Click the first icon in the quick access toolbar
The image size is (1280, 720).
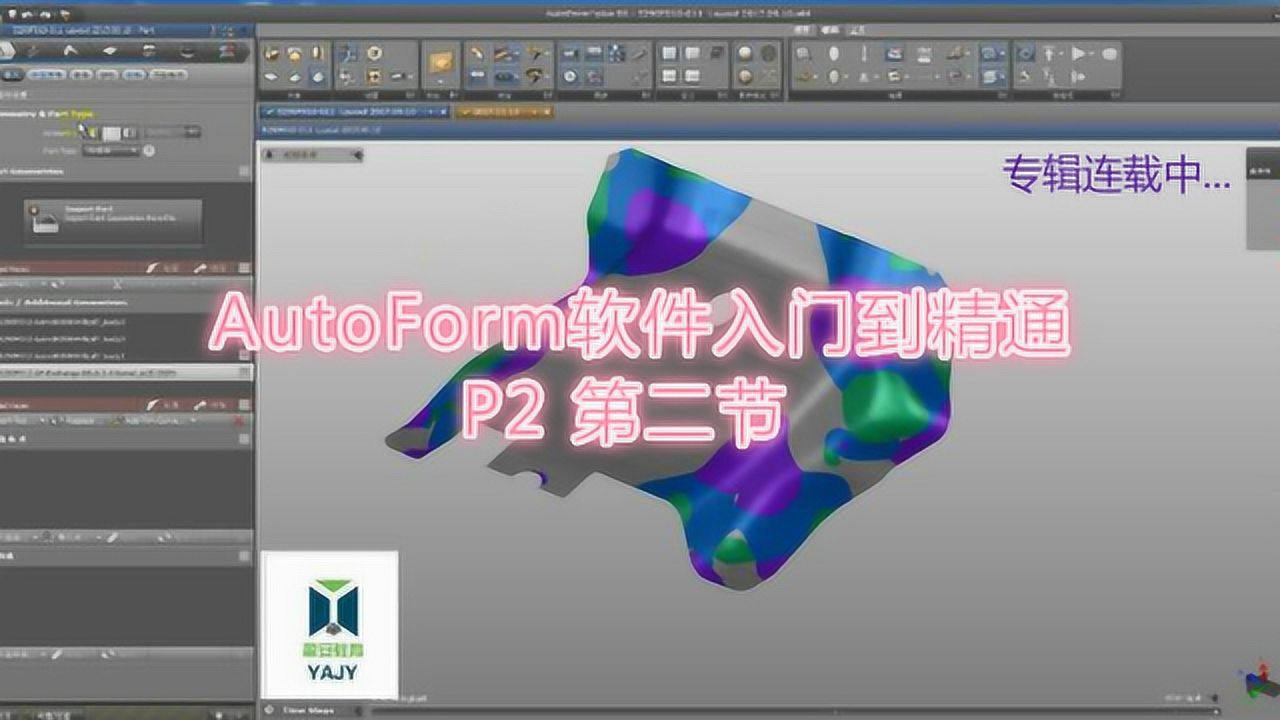[x=11, y=15]
